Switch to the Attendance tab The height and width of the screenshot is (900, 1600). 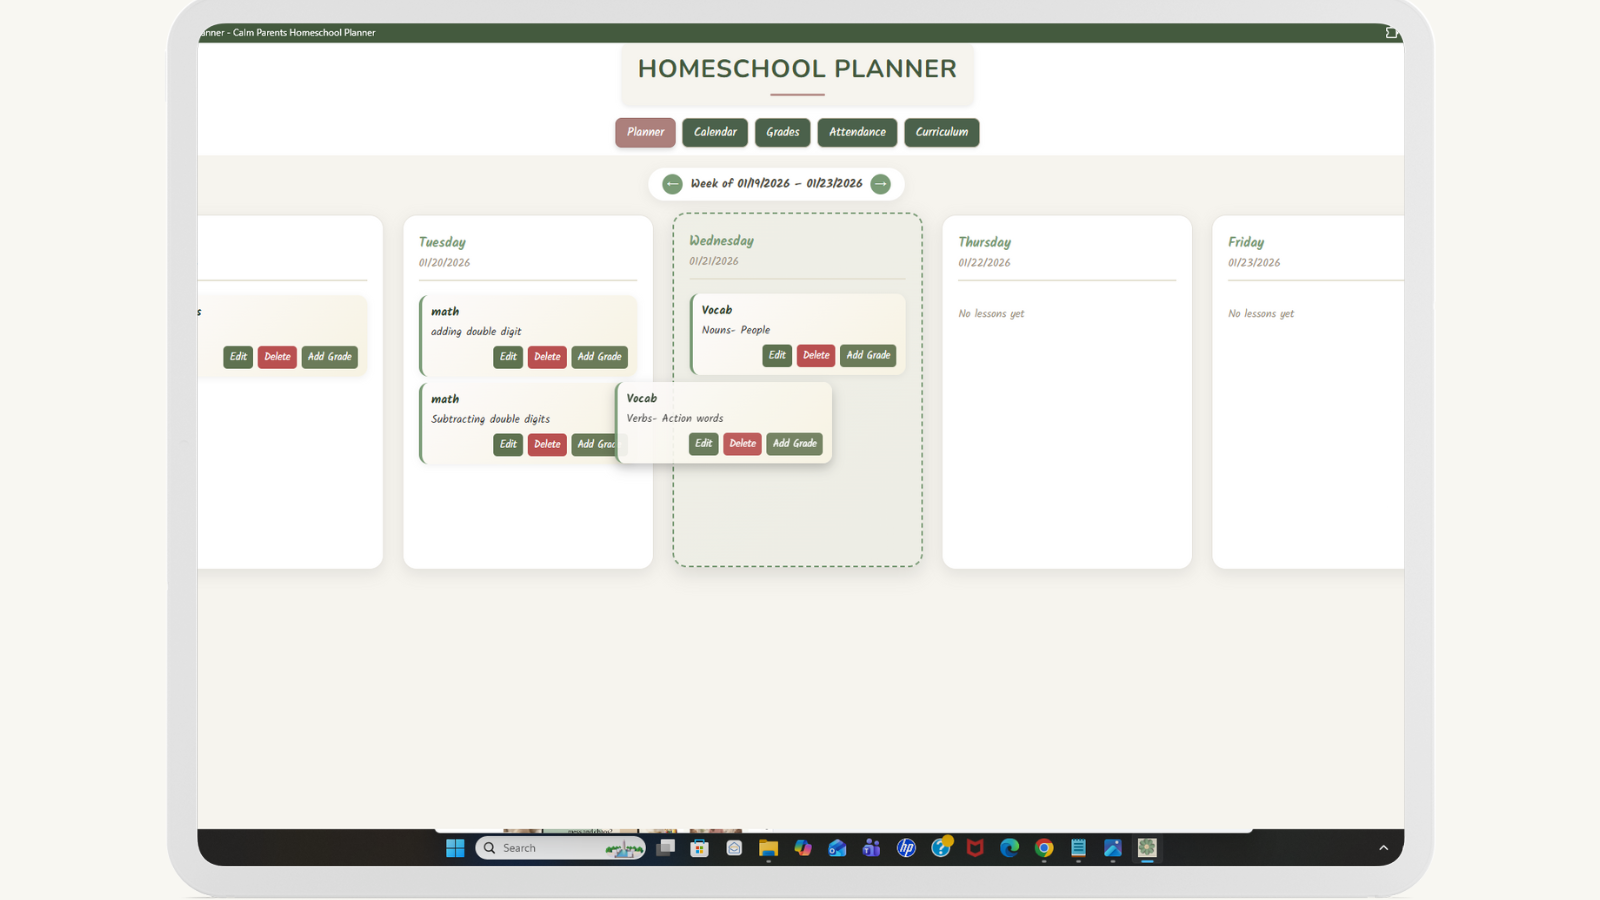point(857,132)
